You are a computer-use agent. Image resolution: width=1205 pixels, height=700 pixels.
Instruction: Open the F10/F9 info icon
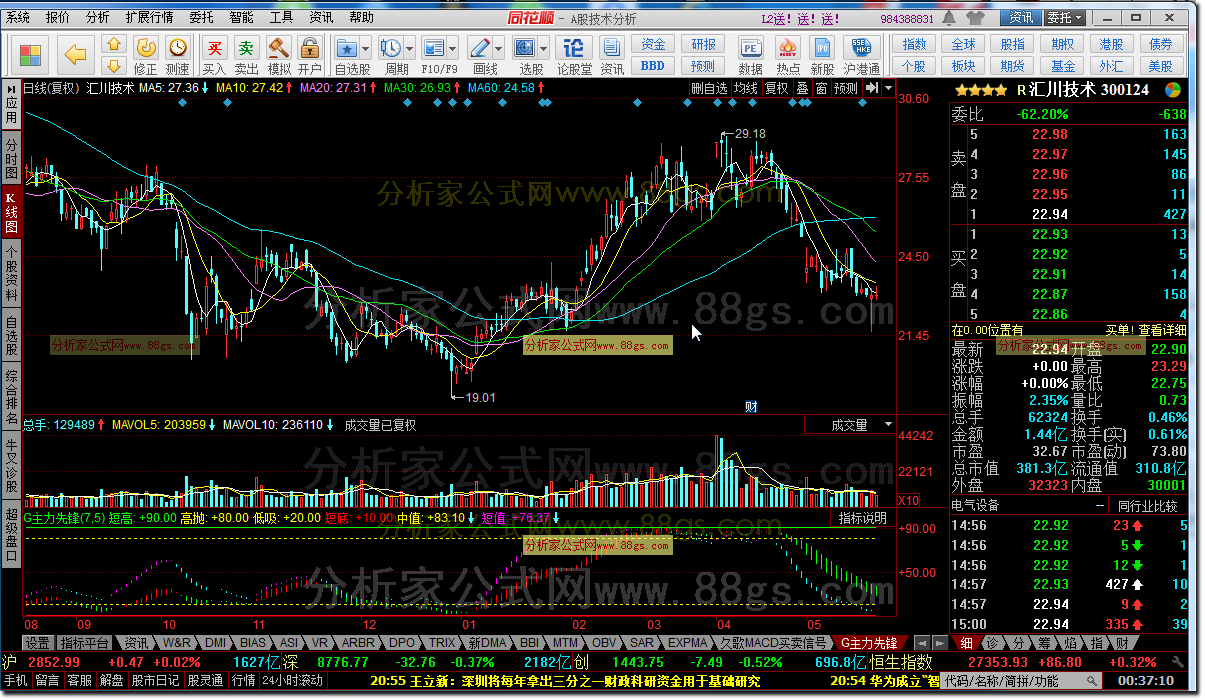coord(434,48)
